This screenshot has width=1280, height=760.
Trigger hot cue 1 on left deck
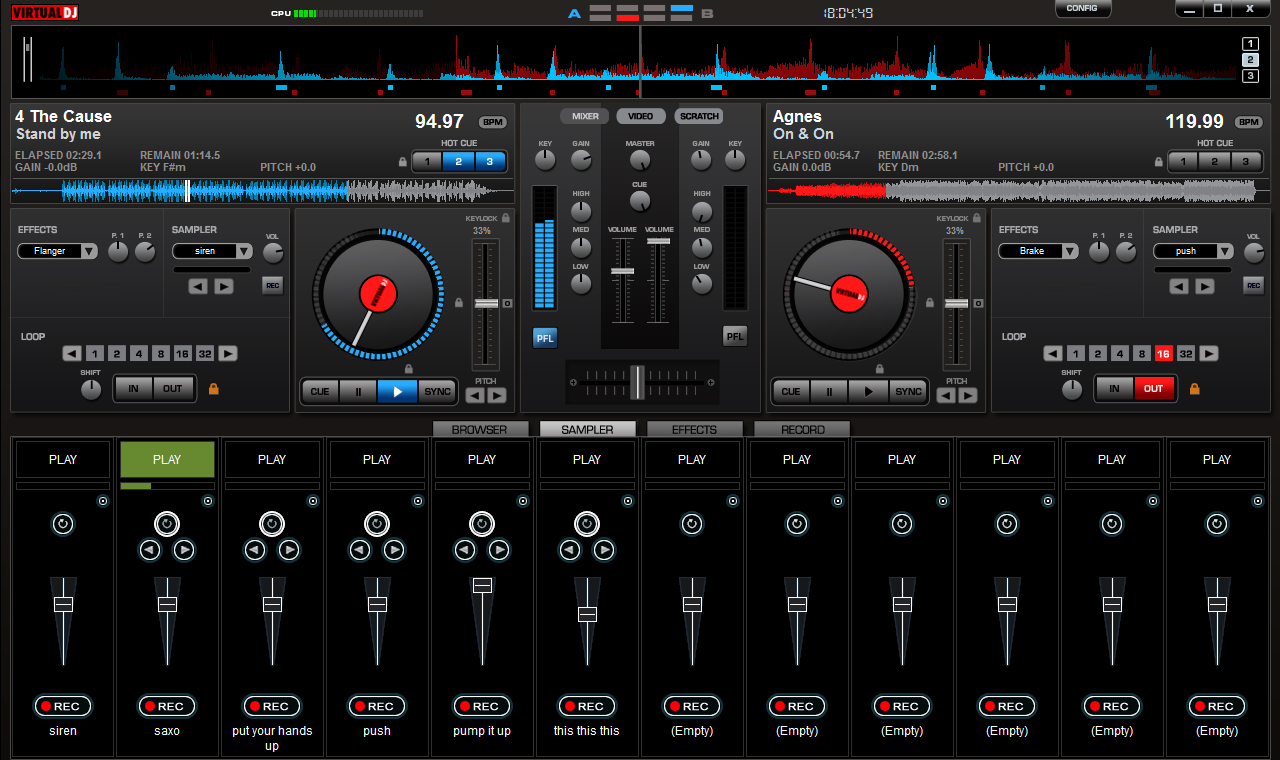coord(427,161)
